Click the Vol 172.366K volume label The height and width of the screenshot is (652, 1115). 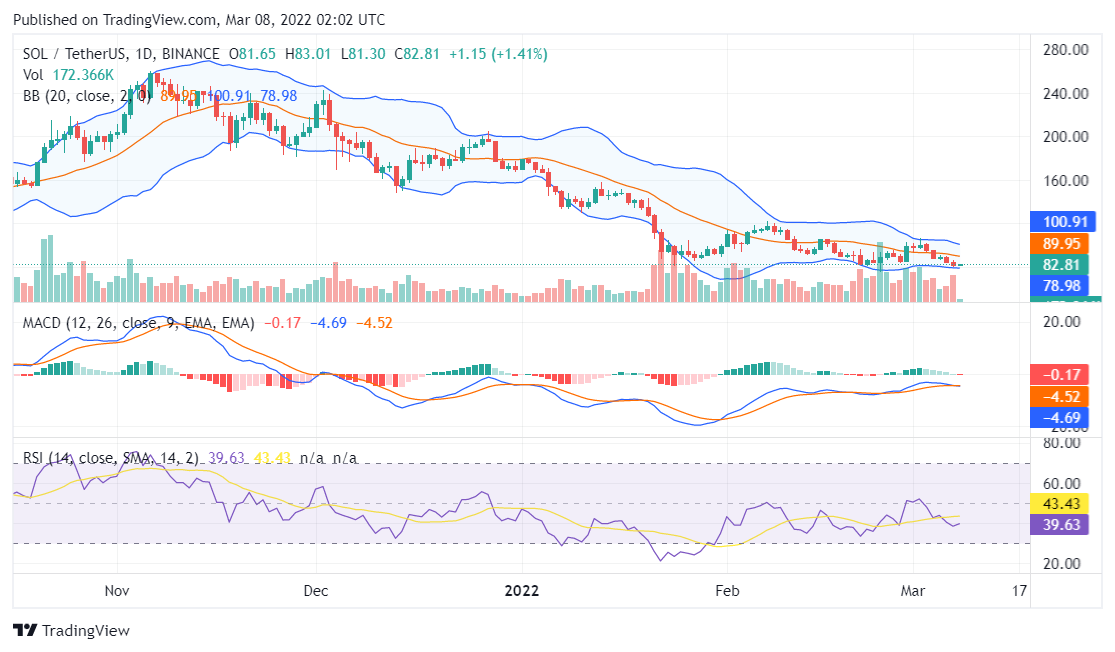click(68, 75)
